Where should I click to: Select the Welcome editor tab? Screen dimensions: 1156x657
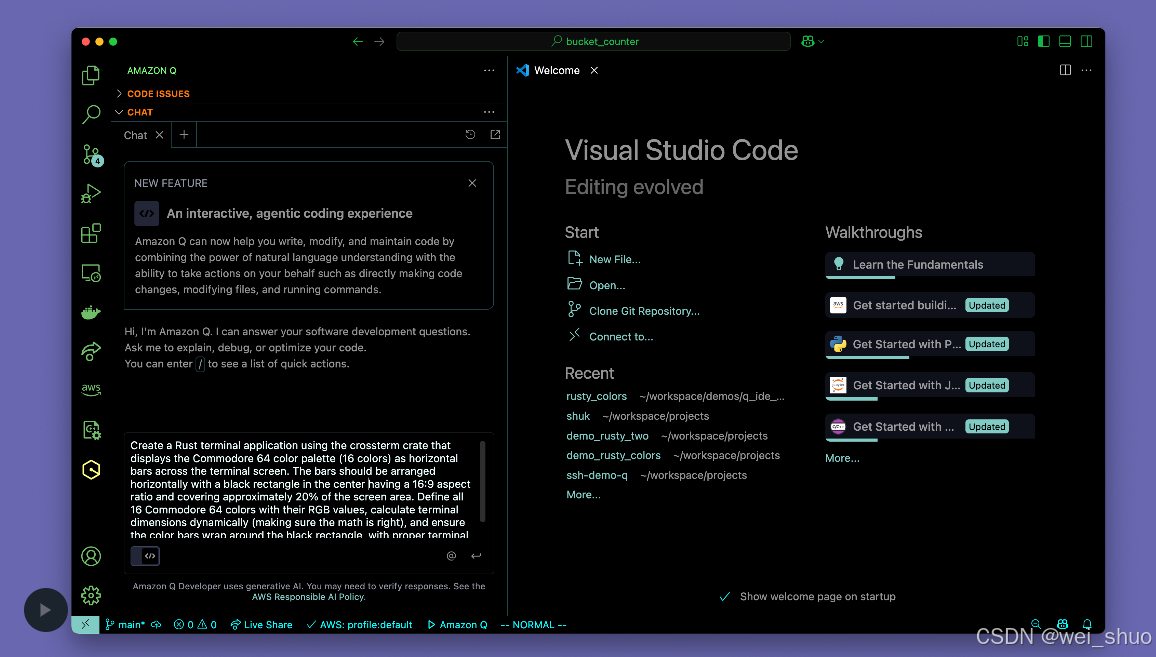pyautogui.click(x=557, y=70)
